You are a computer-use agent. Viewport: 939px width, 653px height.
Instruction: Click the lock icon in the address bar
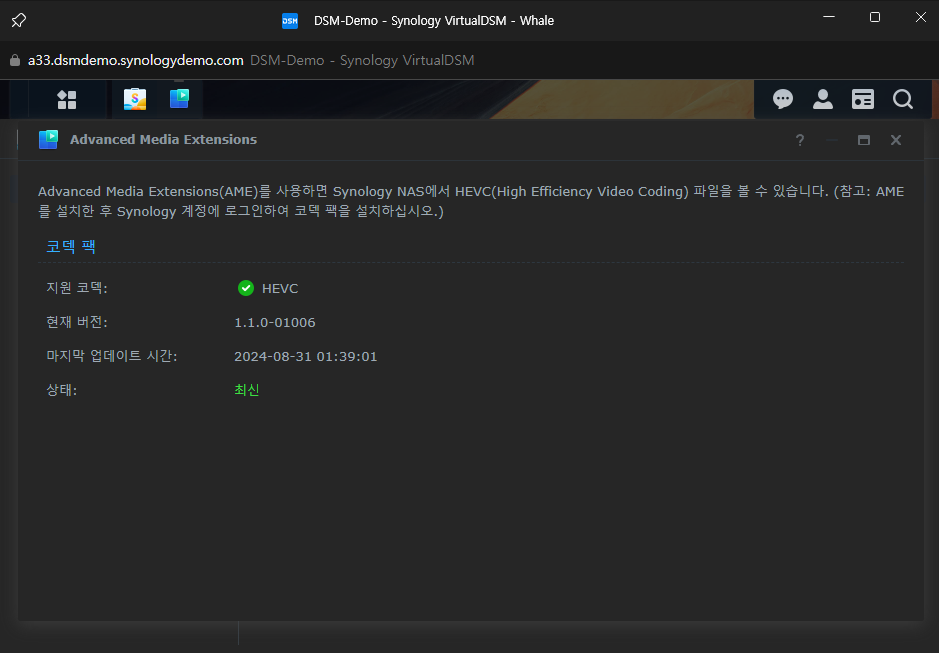click(14, 60)
